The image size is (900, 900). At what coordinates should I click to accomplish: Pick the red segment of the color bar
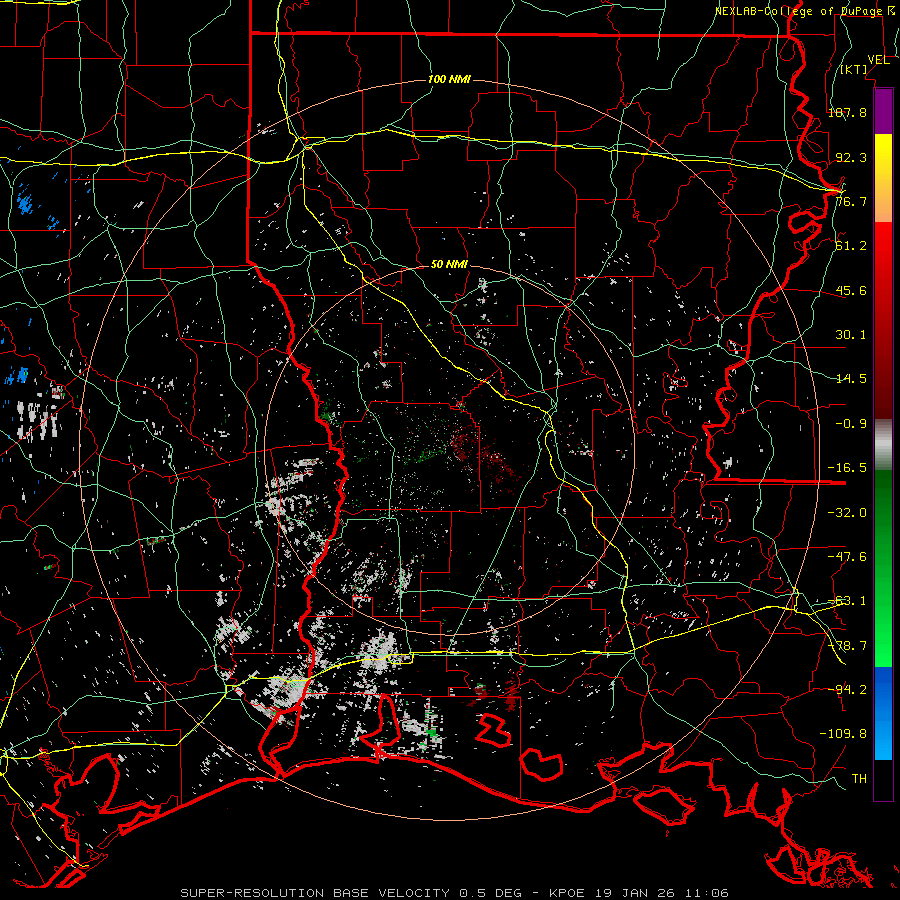point(883,320)
